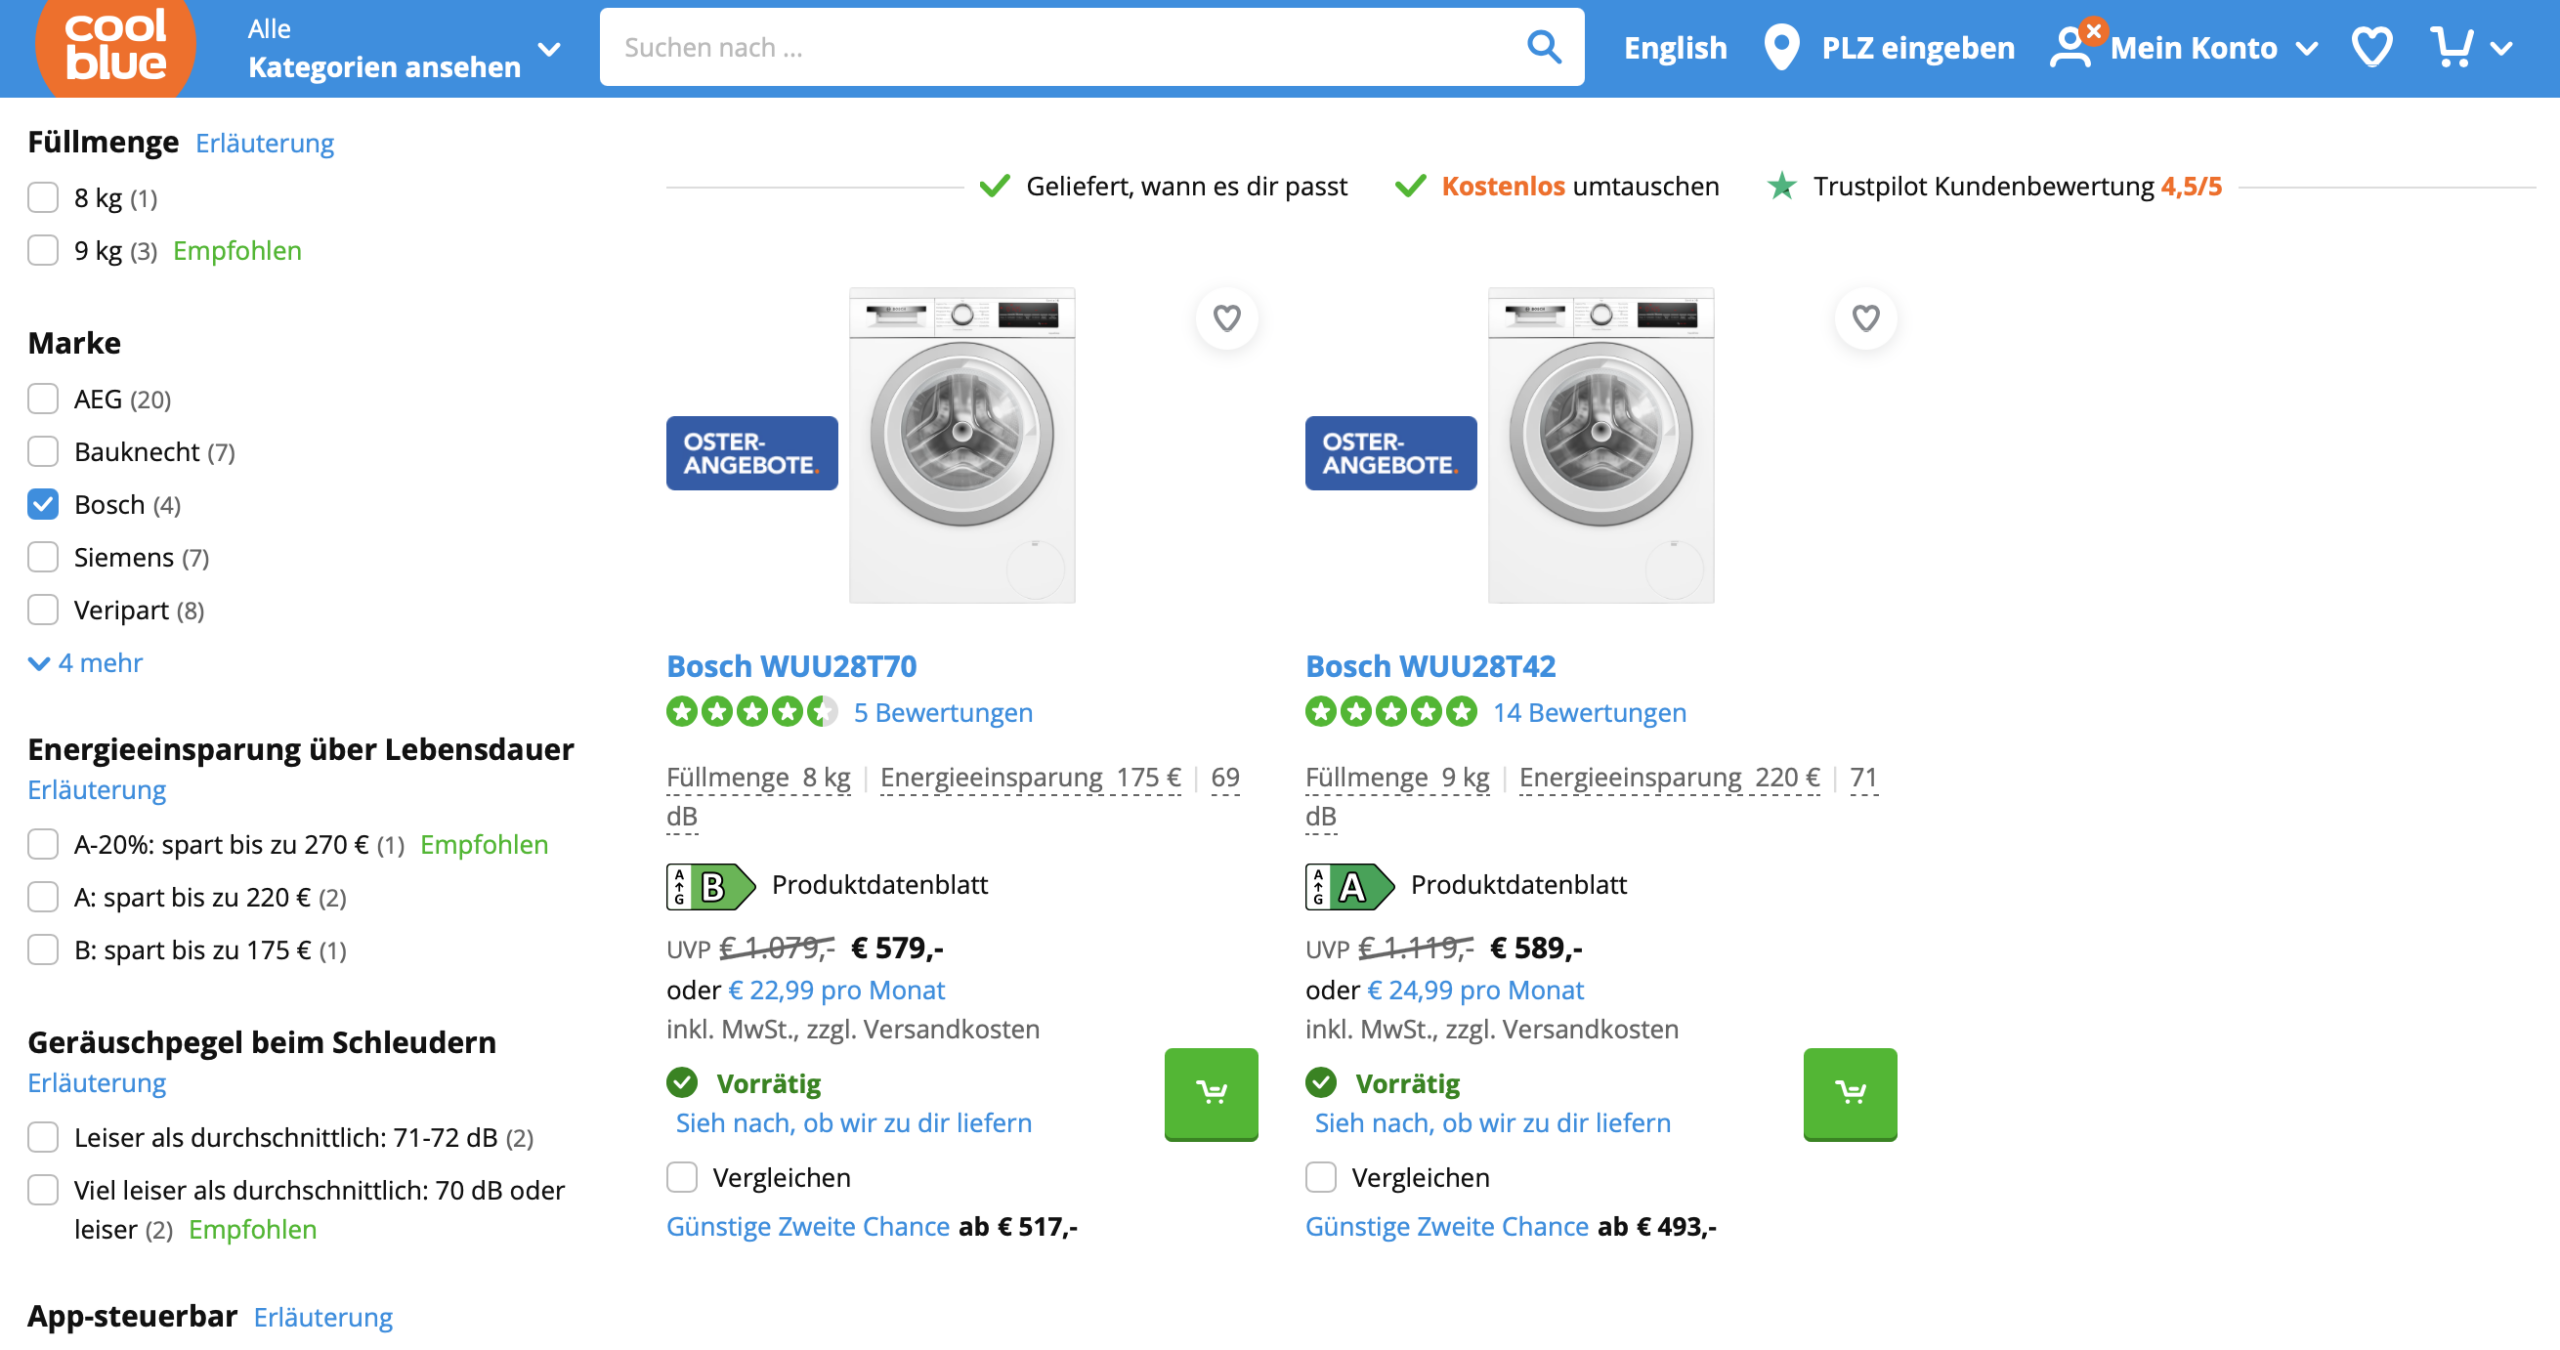Open 14 Bewertungen reviews link

click(x=1588, y=712)
